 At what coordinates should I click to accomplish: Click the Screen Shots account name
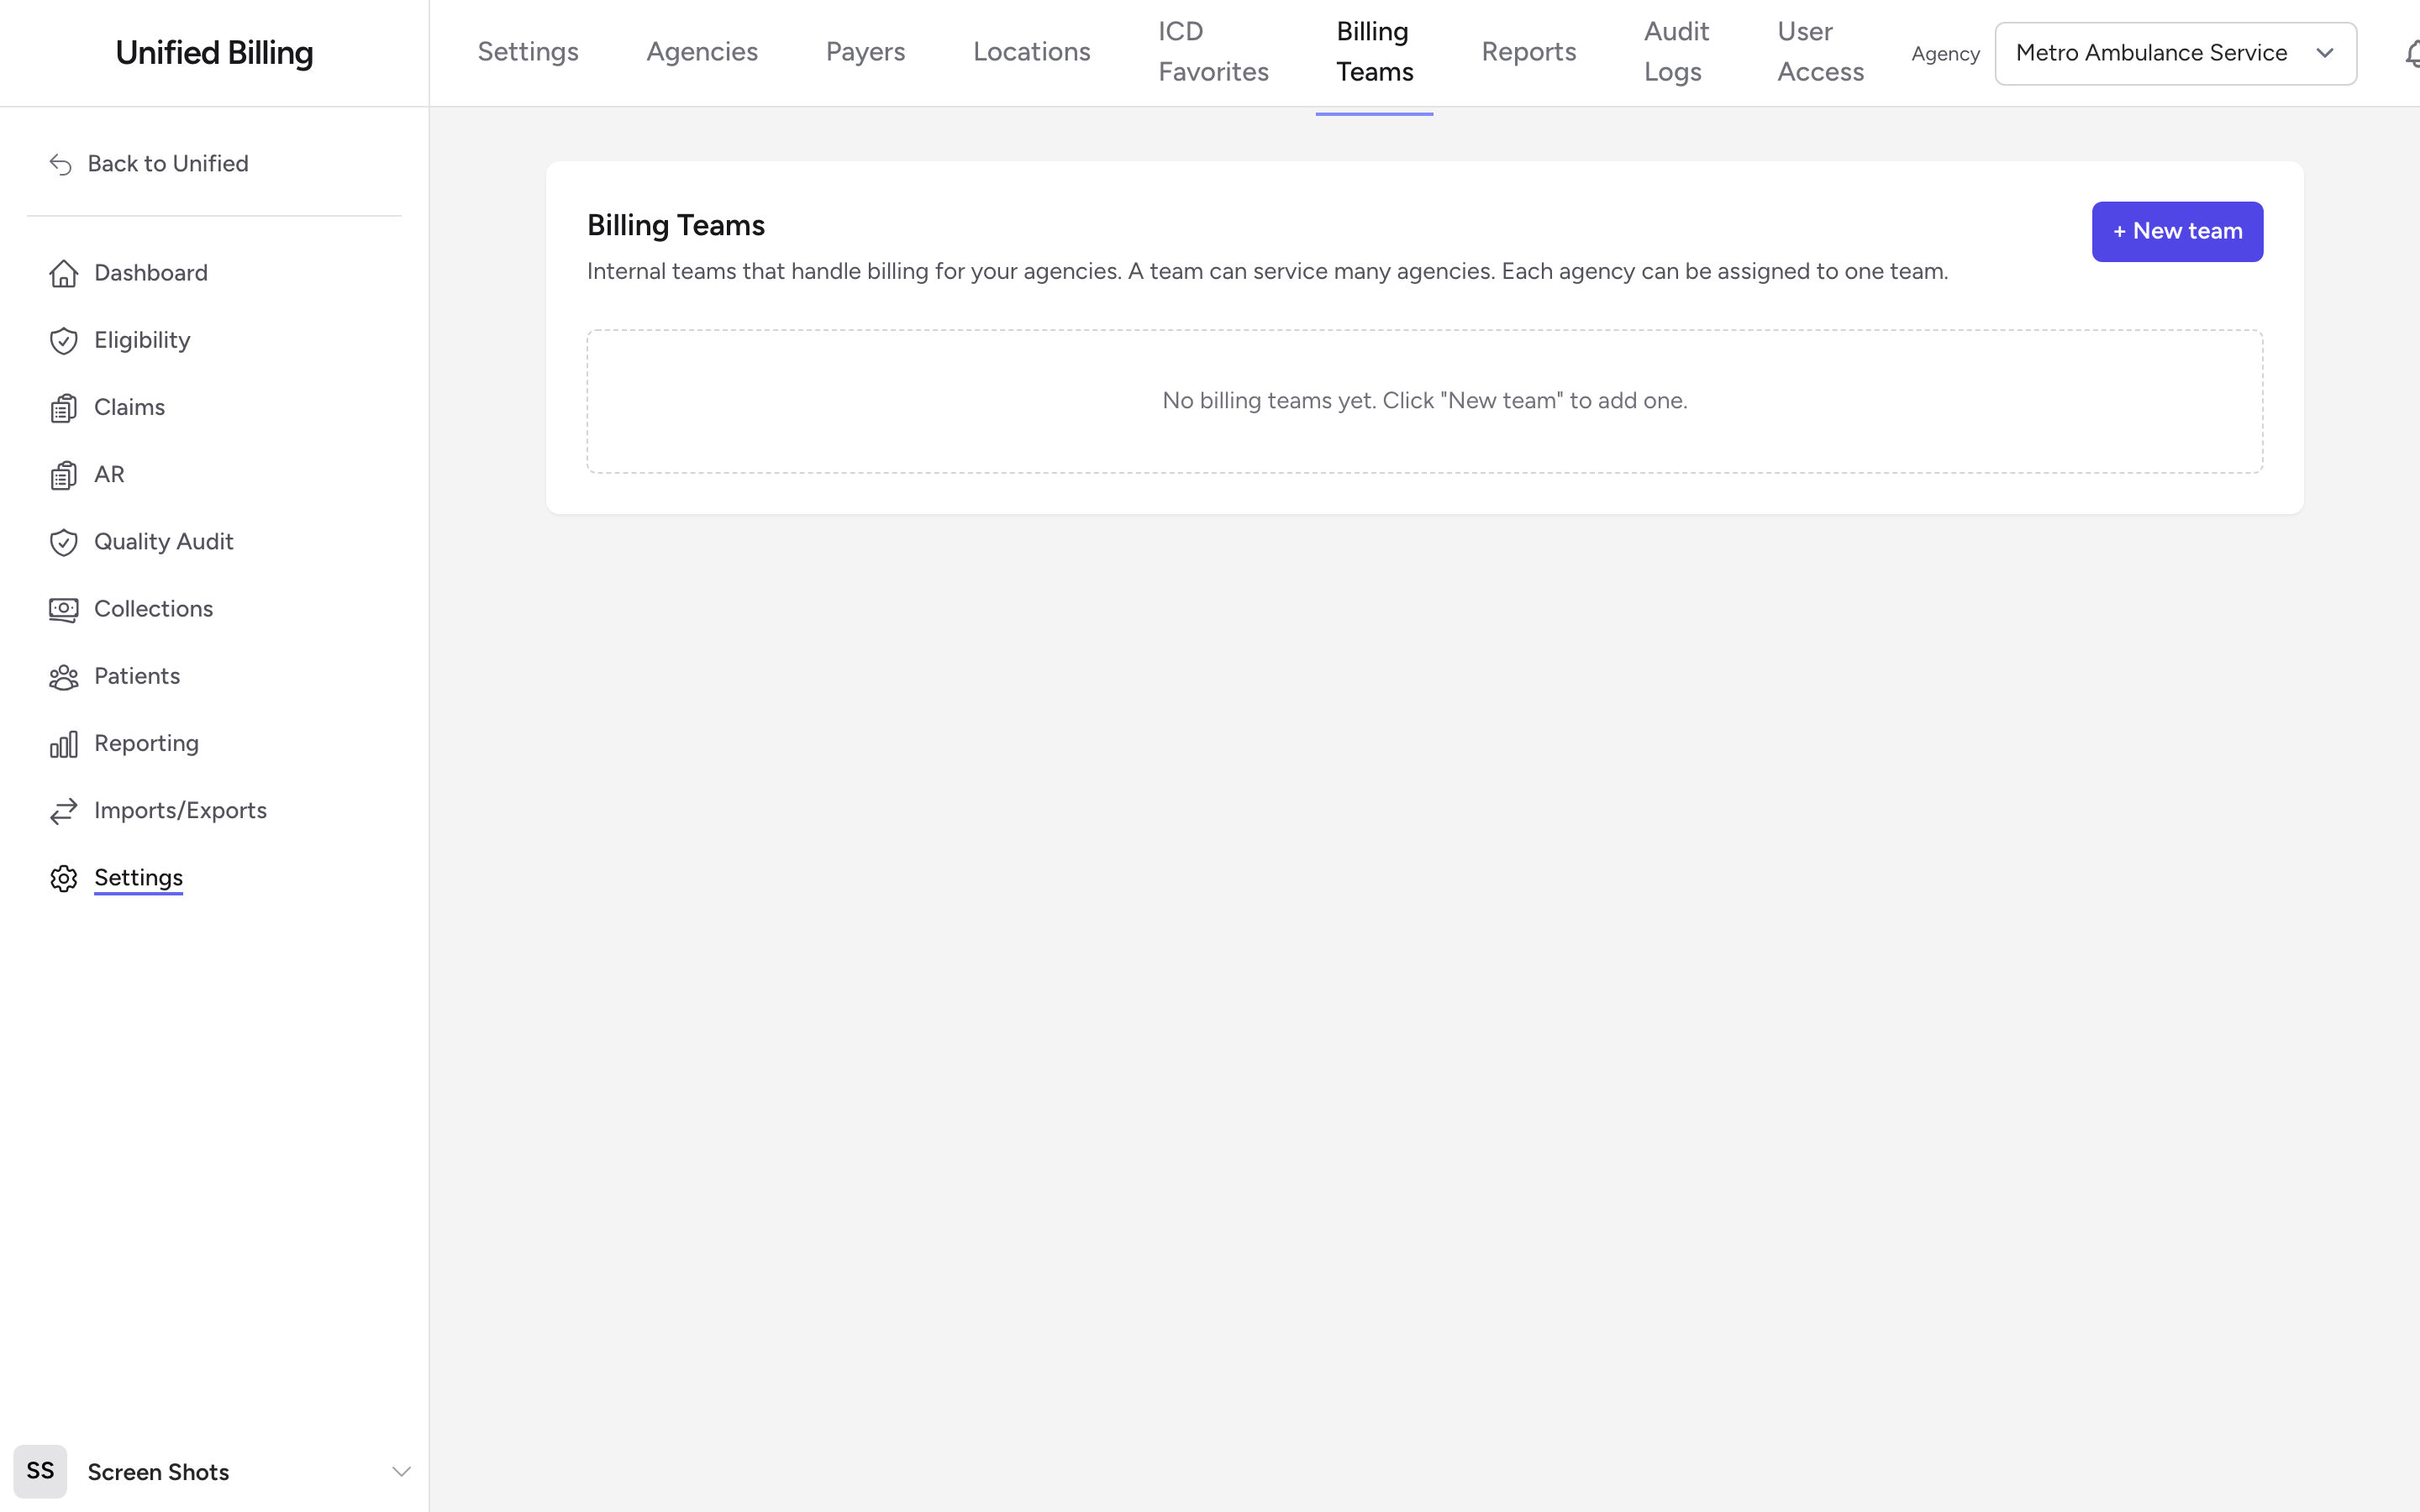pyautogui.click(x=158, y=1472)
